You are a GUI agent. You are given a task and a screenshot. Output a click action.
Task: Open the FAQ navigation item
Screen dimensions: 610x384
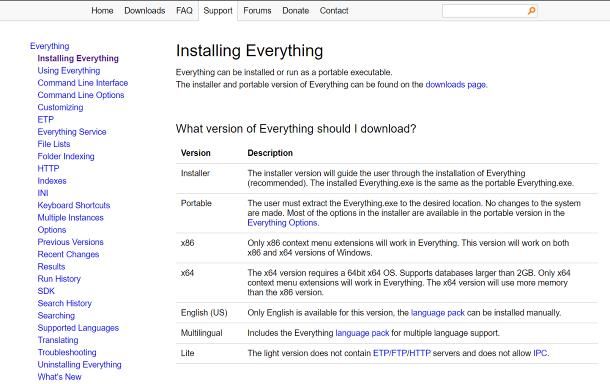pos(184,11)
